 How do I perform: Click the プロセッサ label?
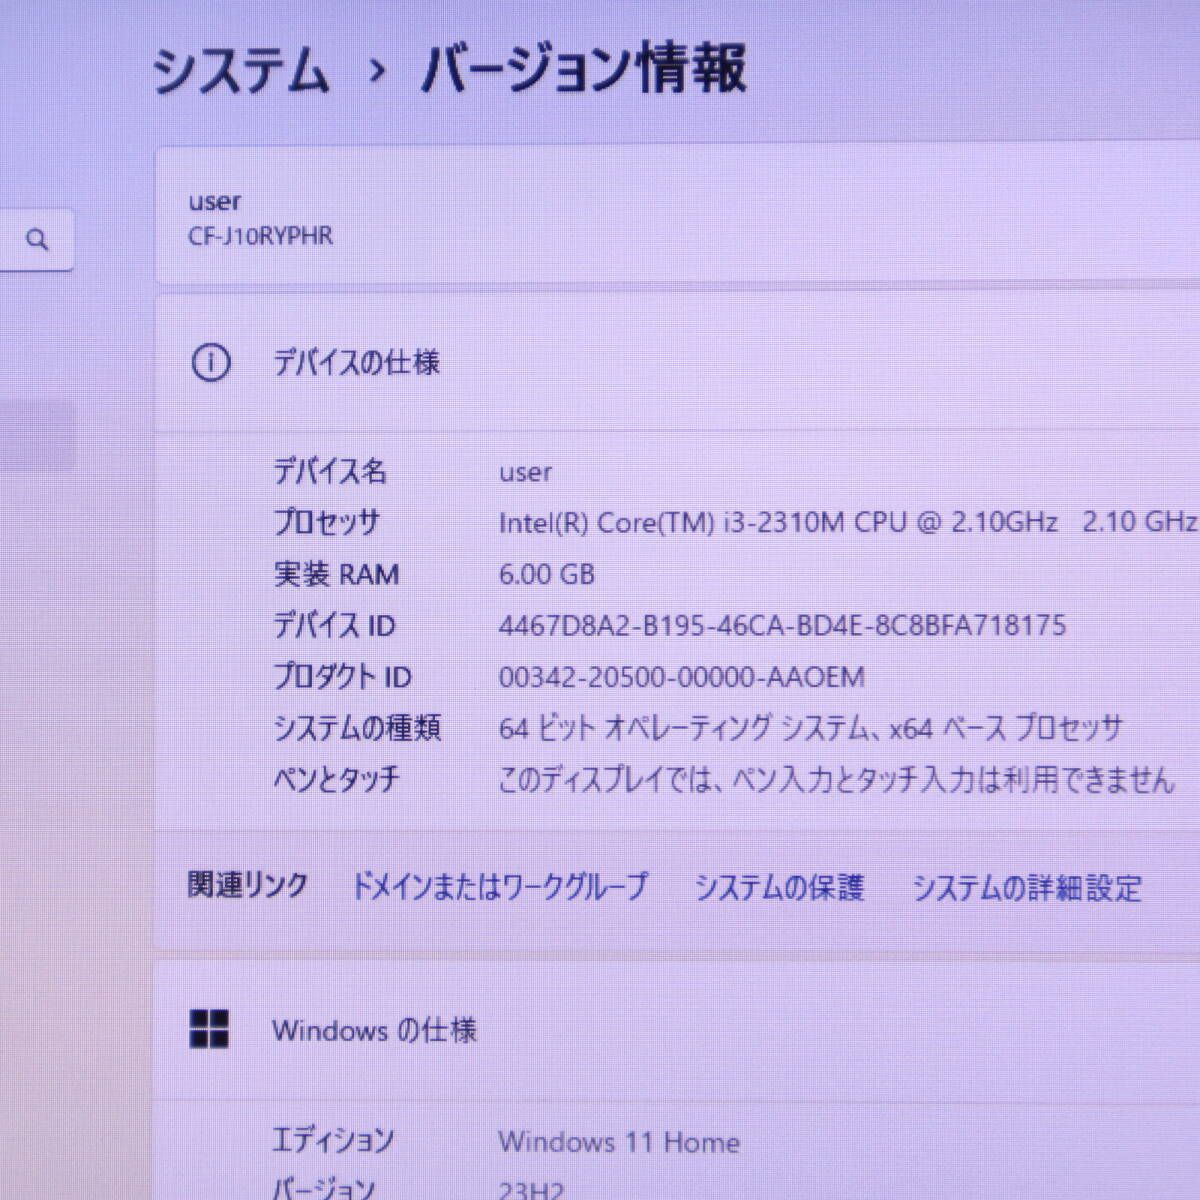pyautogui.click(x=327, y=522)
